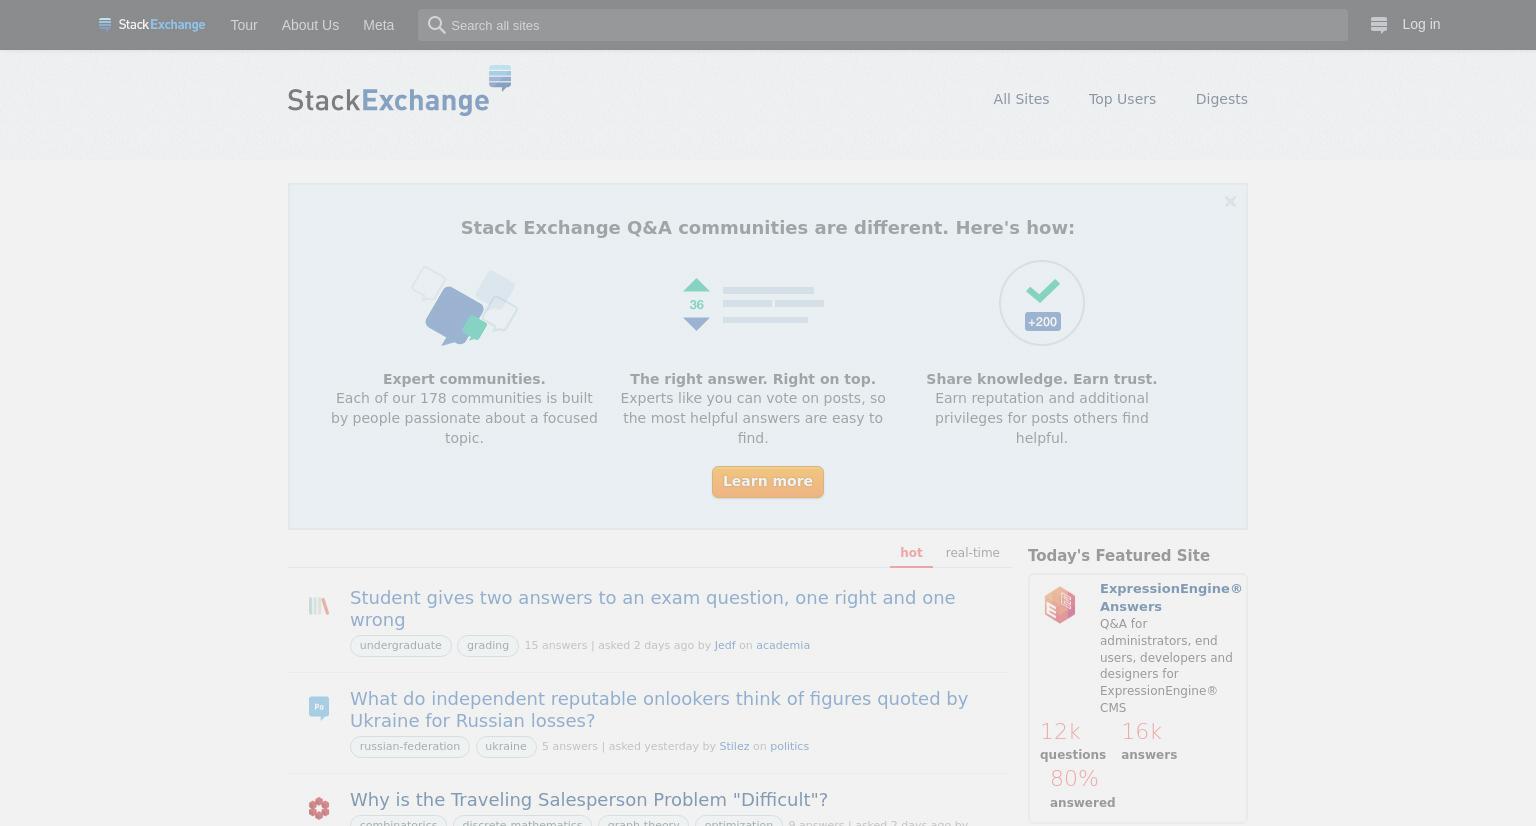Open the ExpressionEngine® Answers site link

coord(1171,598)
